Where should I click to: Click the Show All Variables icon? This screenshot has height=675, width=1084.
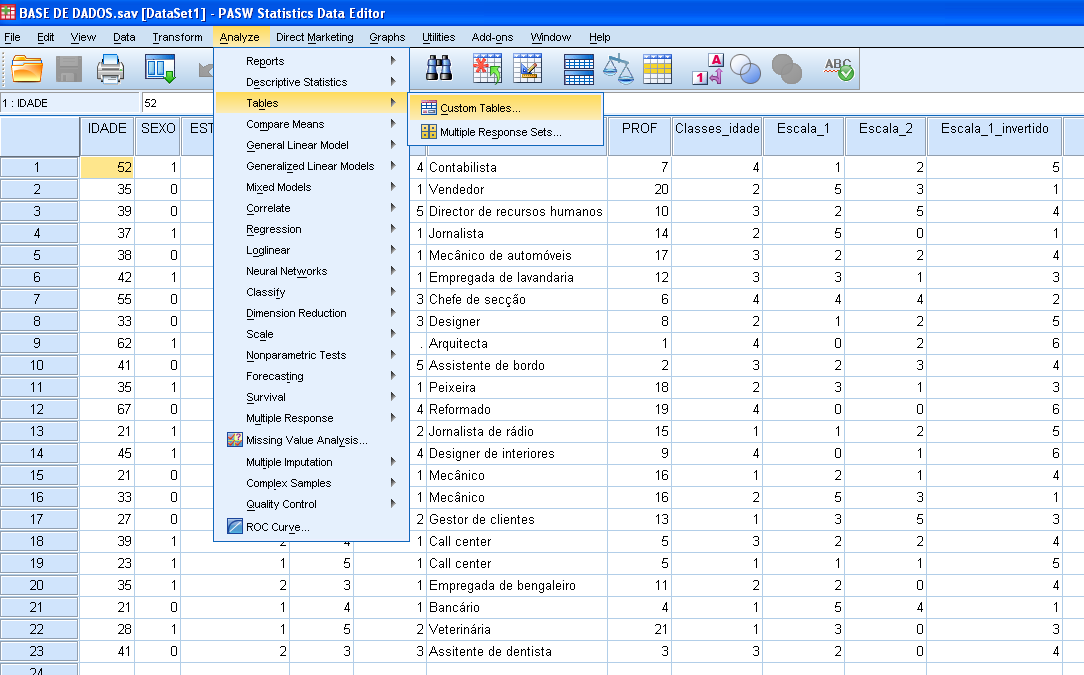tap(786, 70)
